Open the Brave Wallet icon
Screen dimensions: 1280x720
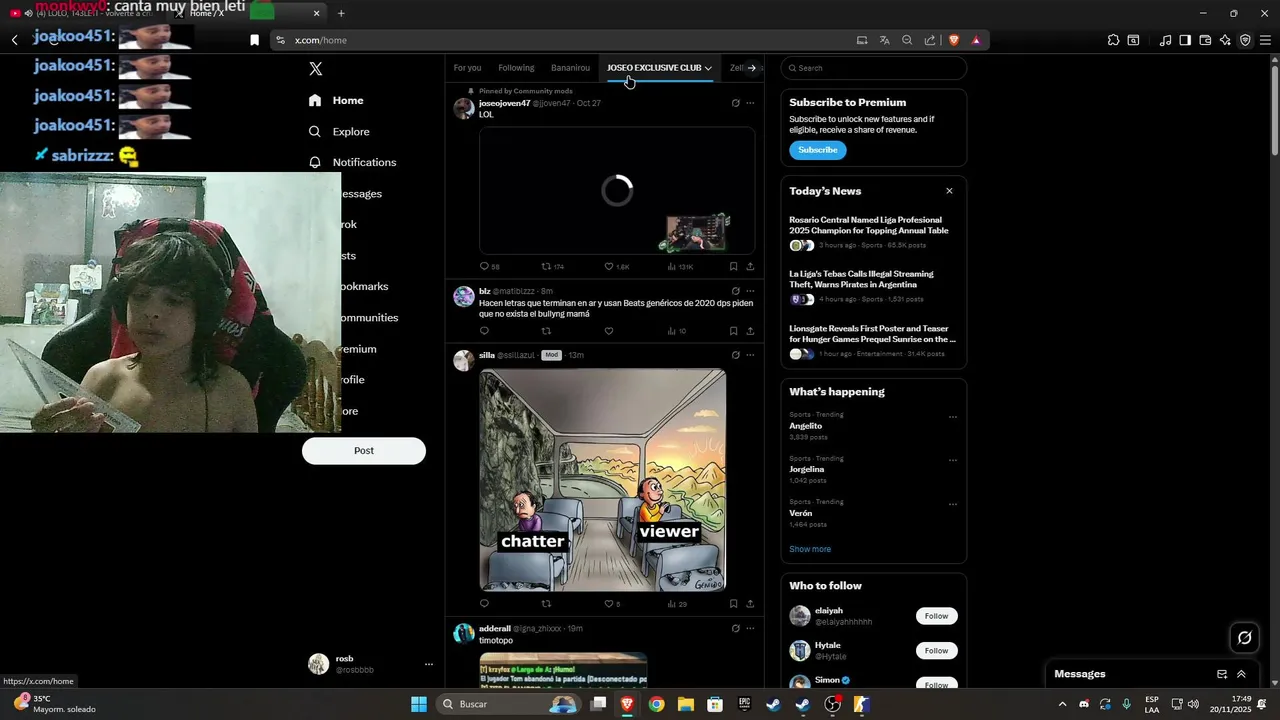pos(1205,40)
